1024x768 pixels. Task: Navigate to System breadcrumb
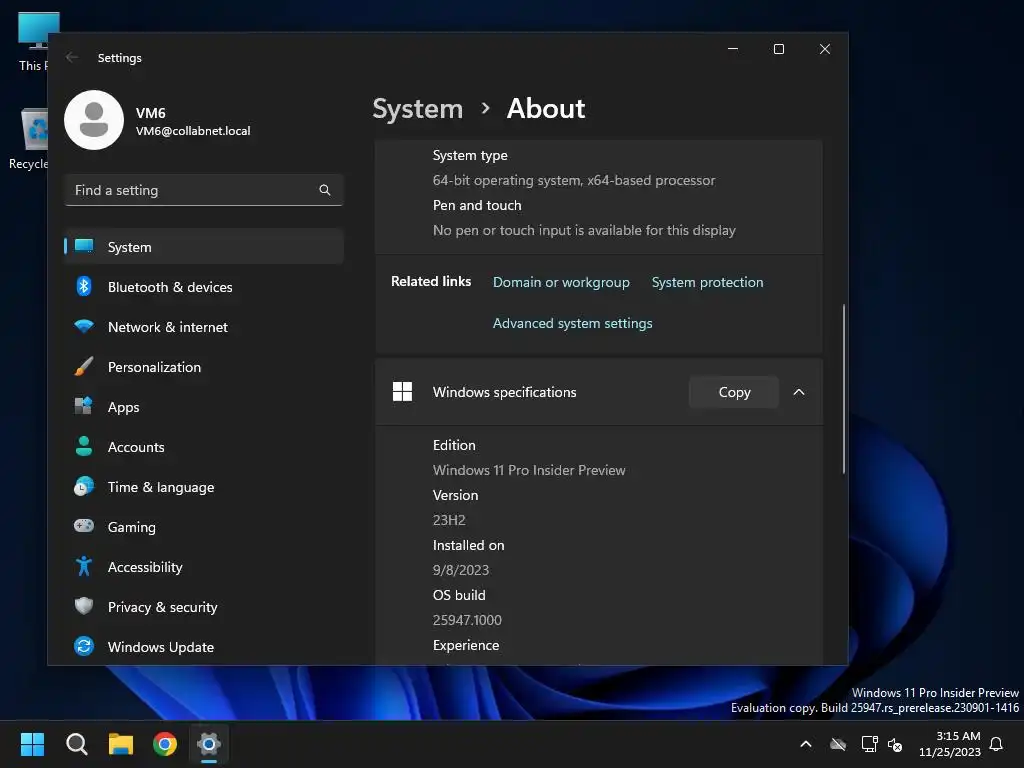click(417, 108)
